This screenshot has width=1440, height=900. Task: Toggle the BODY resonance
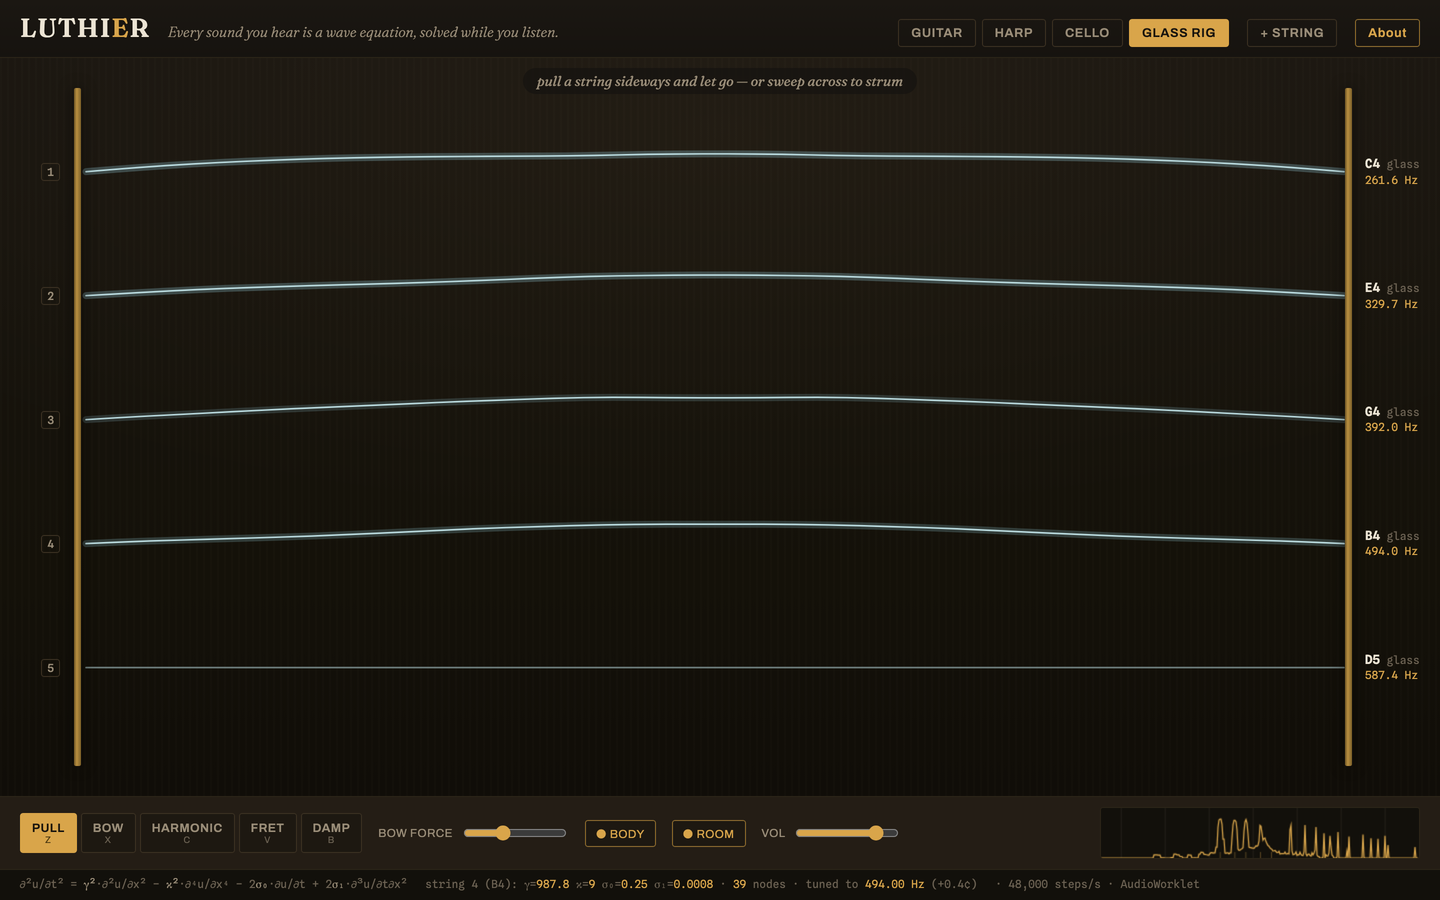(x=620, y=834)
